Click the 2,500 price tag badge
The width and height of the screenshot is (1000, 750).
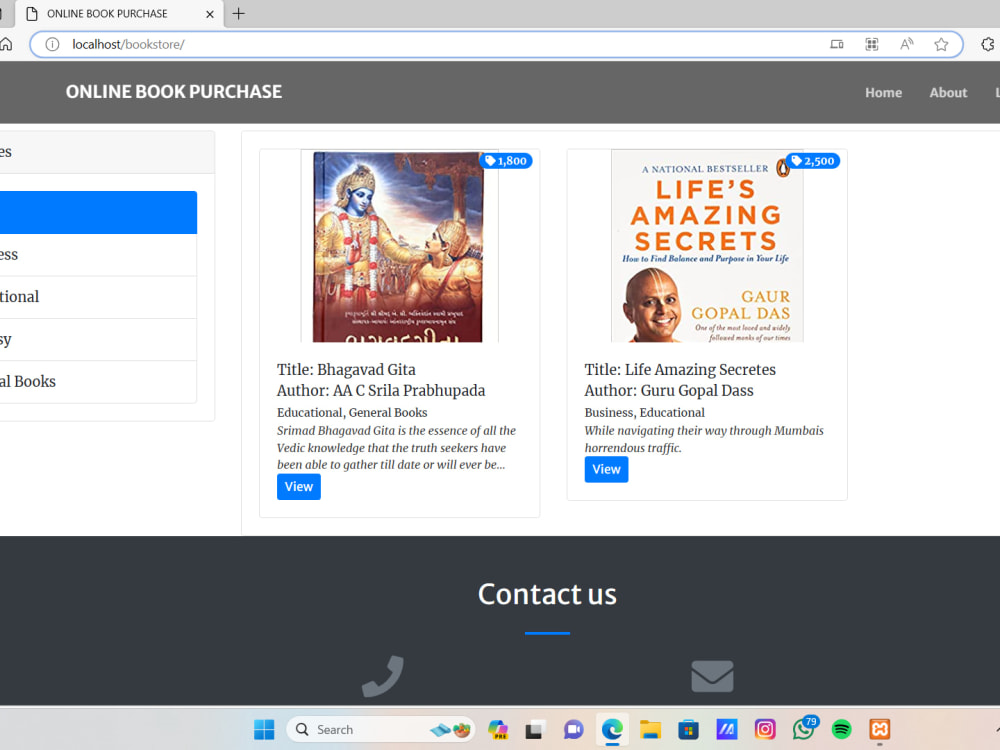coord(813,161)
